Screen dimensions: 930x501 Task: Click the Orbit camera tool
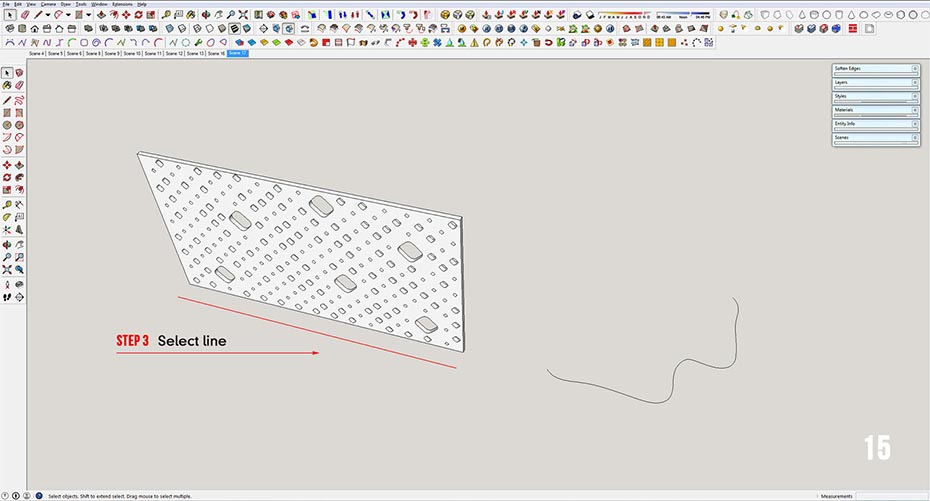pyautogui.click(x=7, y=243)
